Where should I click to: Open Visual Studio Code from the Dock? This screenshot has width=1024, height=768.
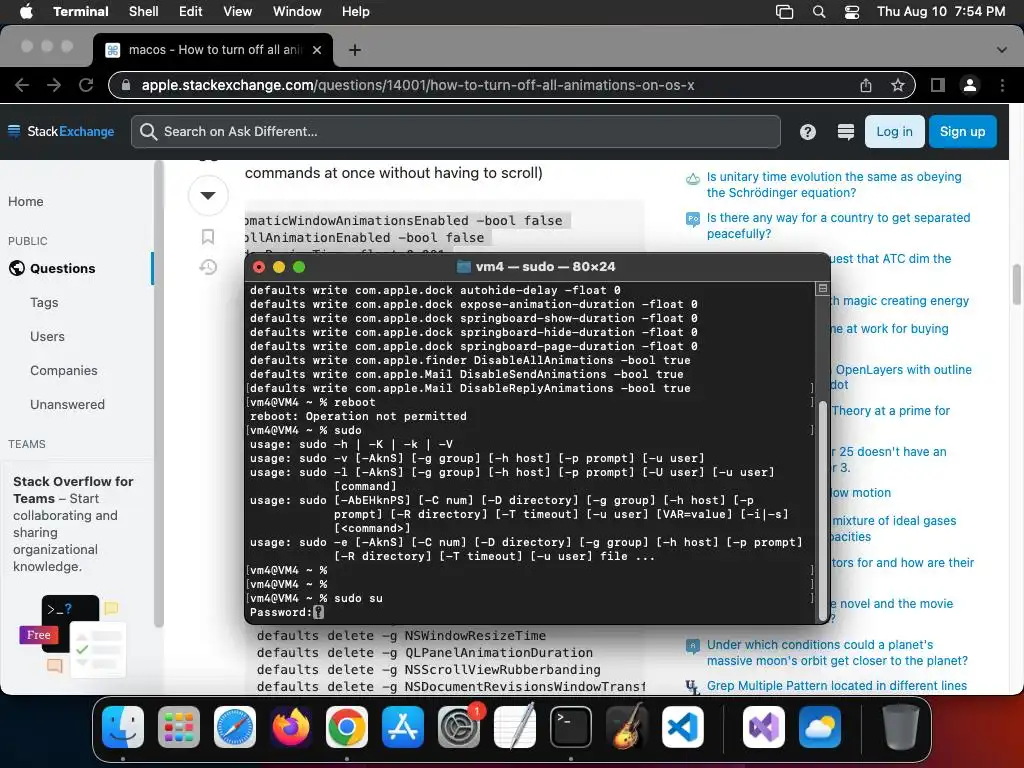click(x=683, y=727)
